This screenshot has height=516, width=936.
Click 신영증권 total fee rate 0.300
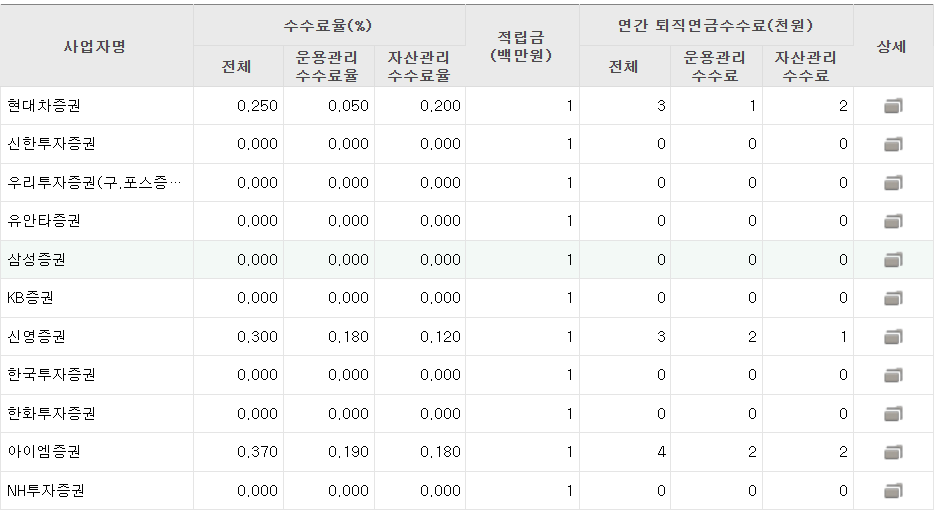click(x=257, y=337)
